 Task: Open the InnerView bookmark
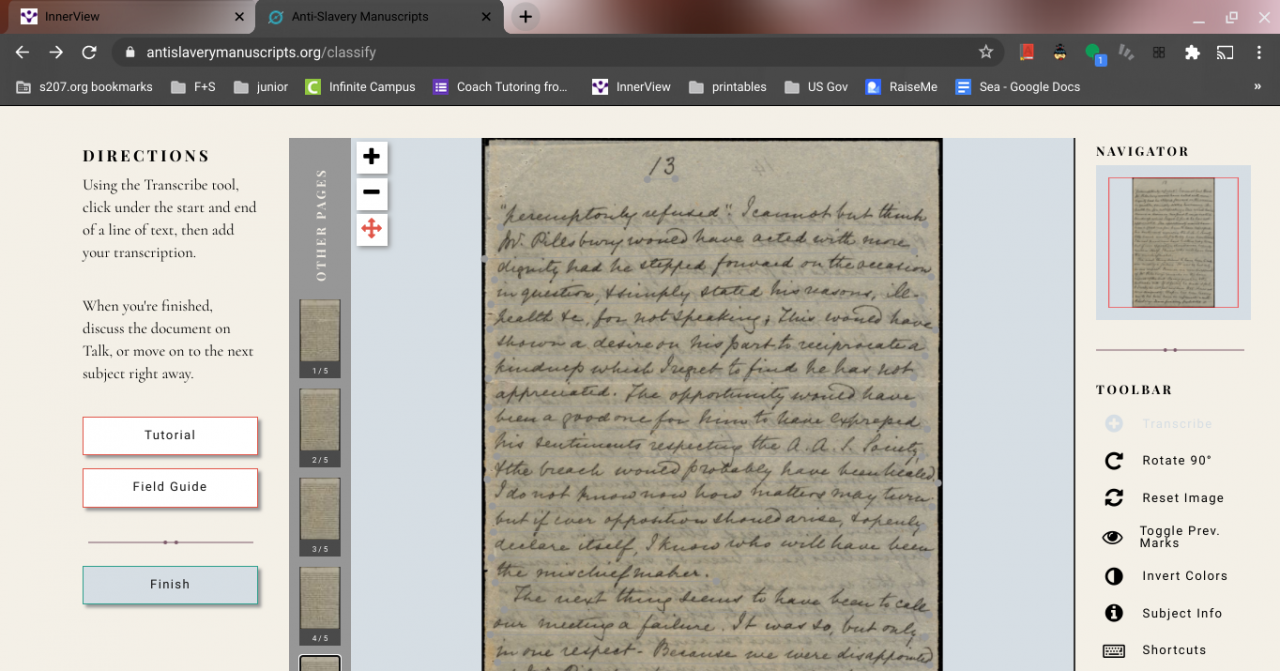[x=631, y=87]
